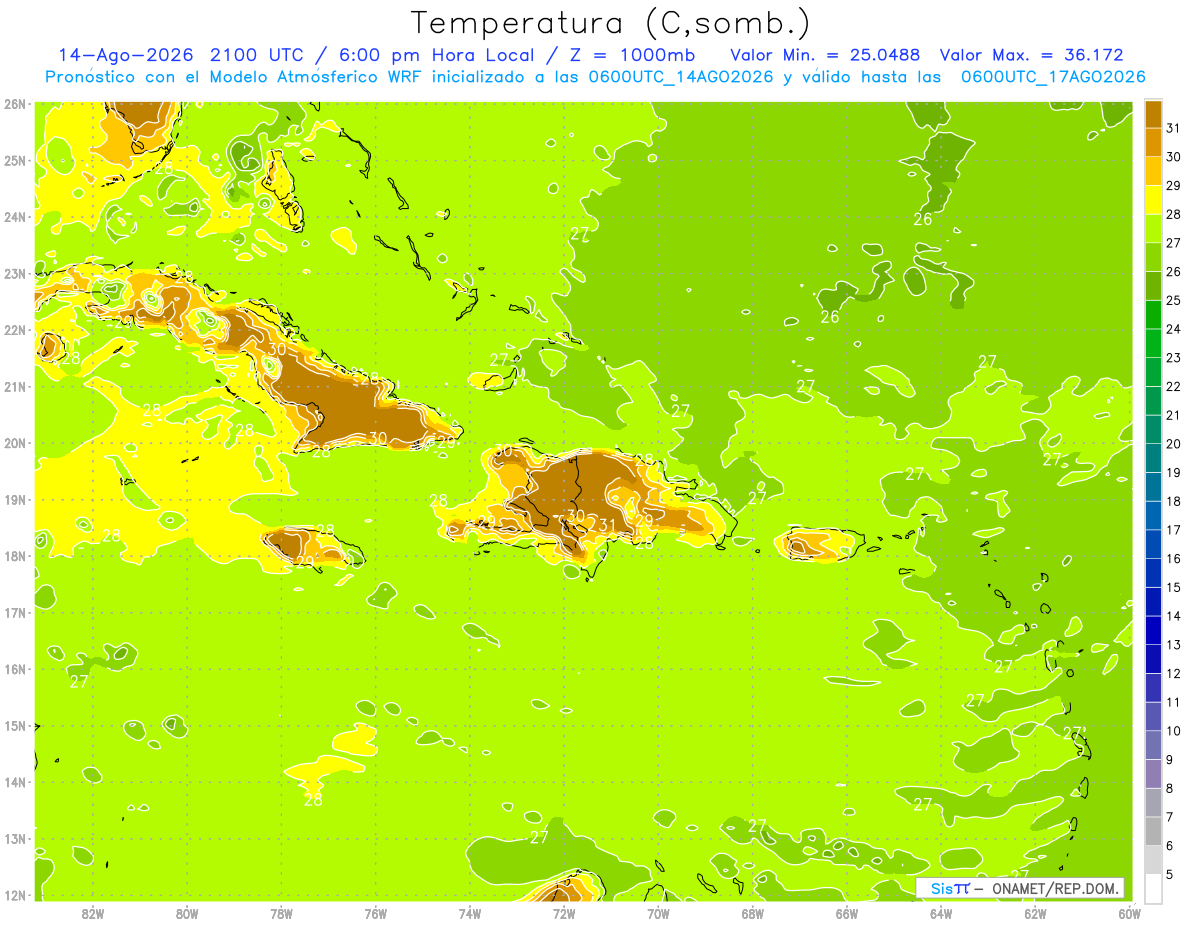Pick the dark blue swatch between 13 and 14

pyautogui.click(x=1153, y=630)
